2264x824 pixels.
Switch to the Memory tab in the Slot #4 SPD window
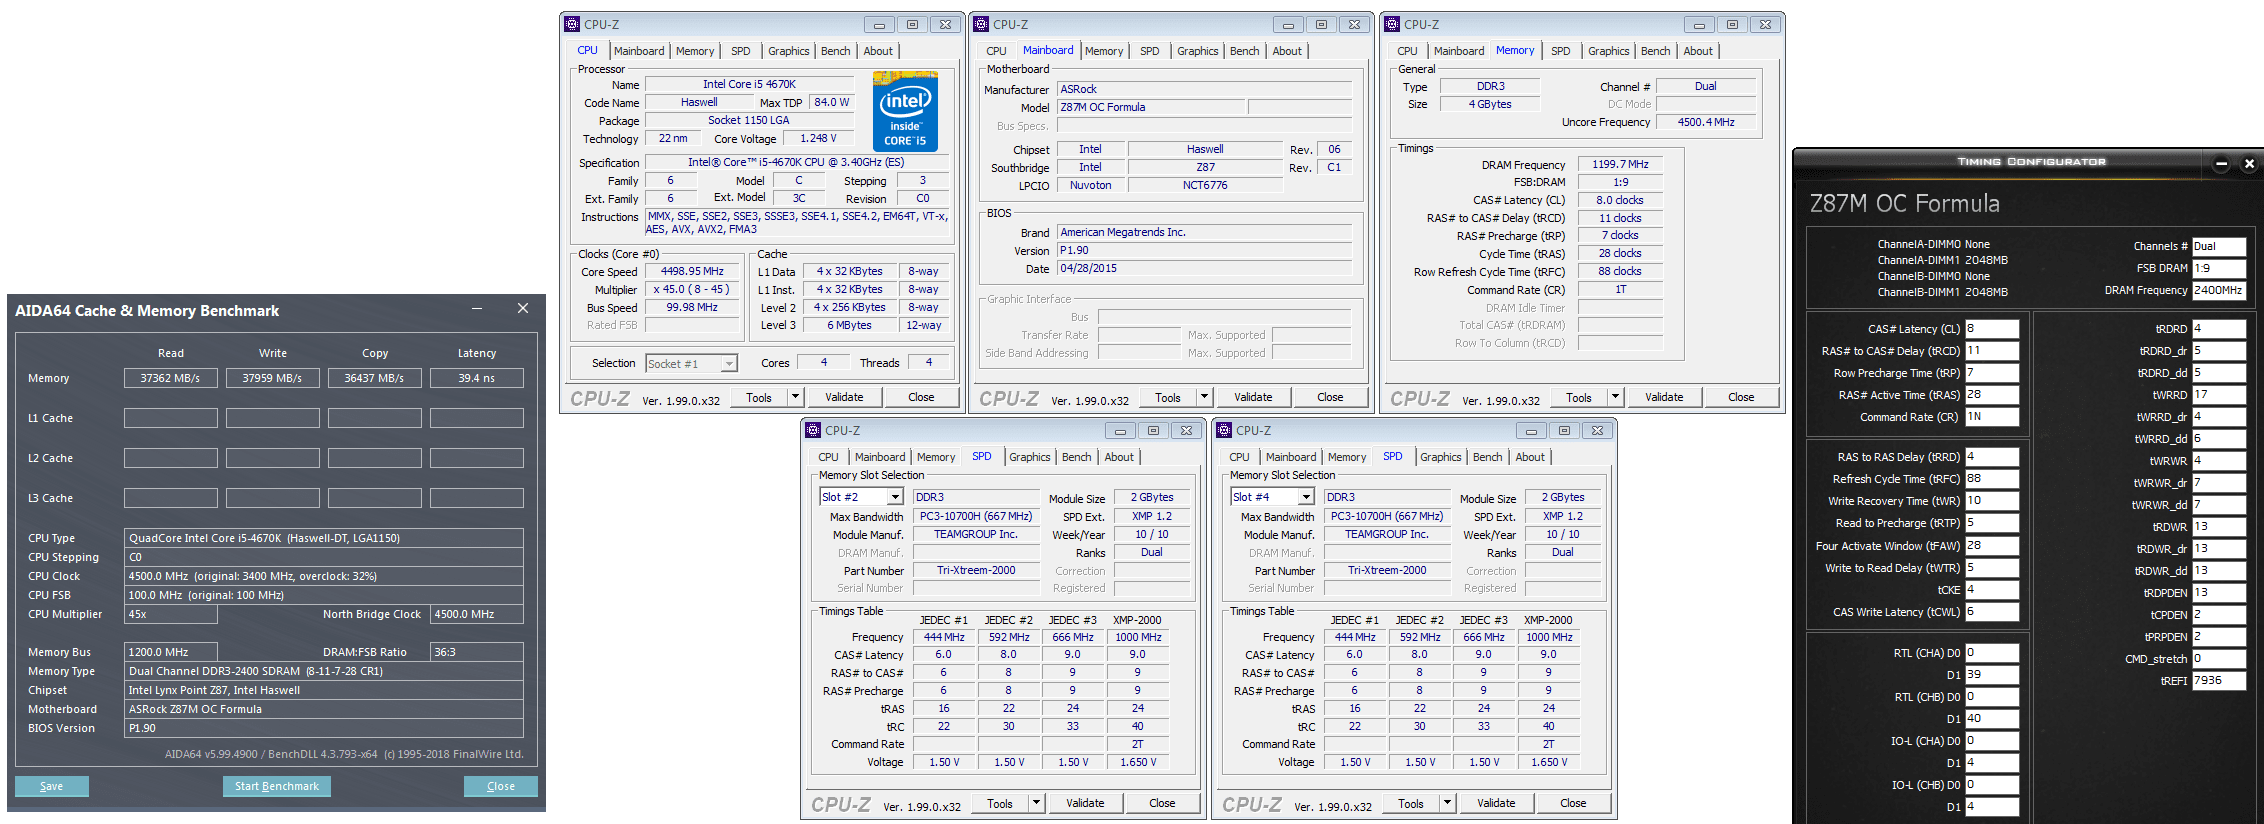point(1347,457)
